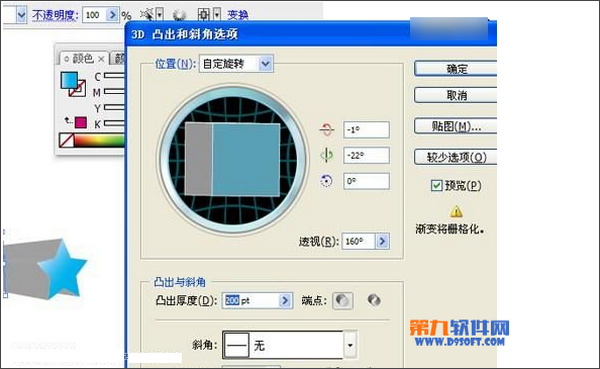Click the X rotation angle input field
The height and width of the screenshot is (369, 600).
tap(366, 130)
